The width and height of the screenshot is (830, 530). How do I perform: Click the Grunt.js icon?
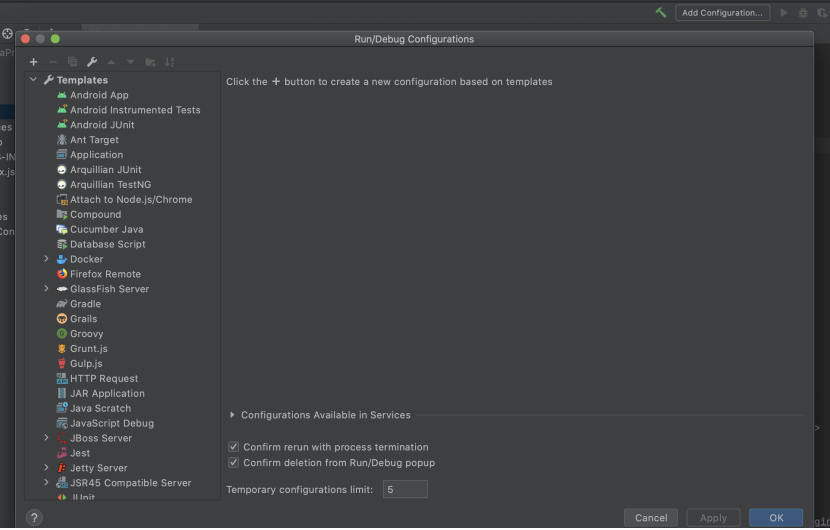click(62, 349)
